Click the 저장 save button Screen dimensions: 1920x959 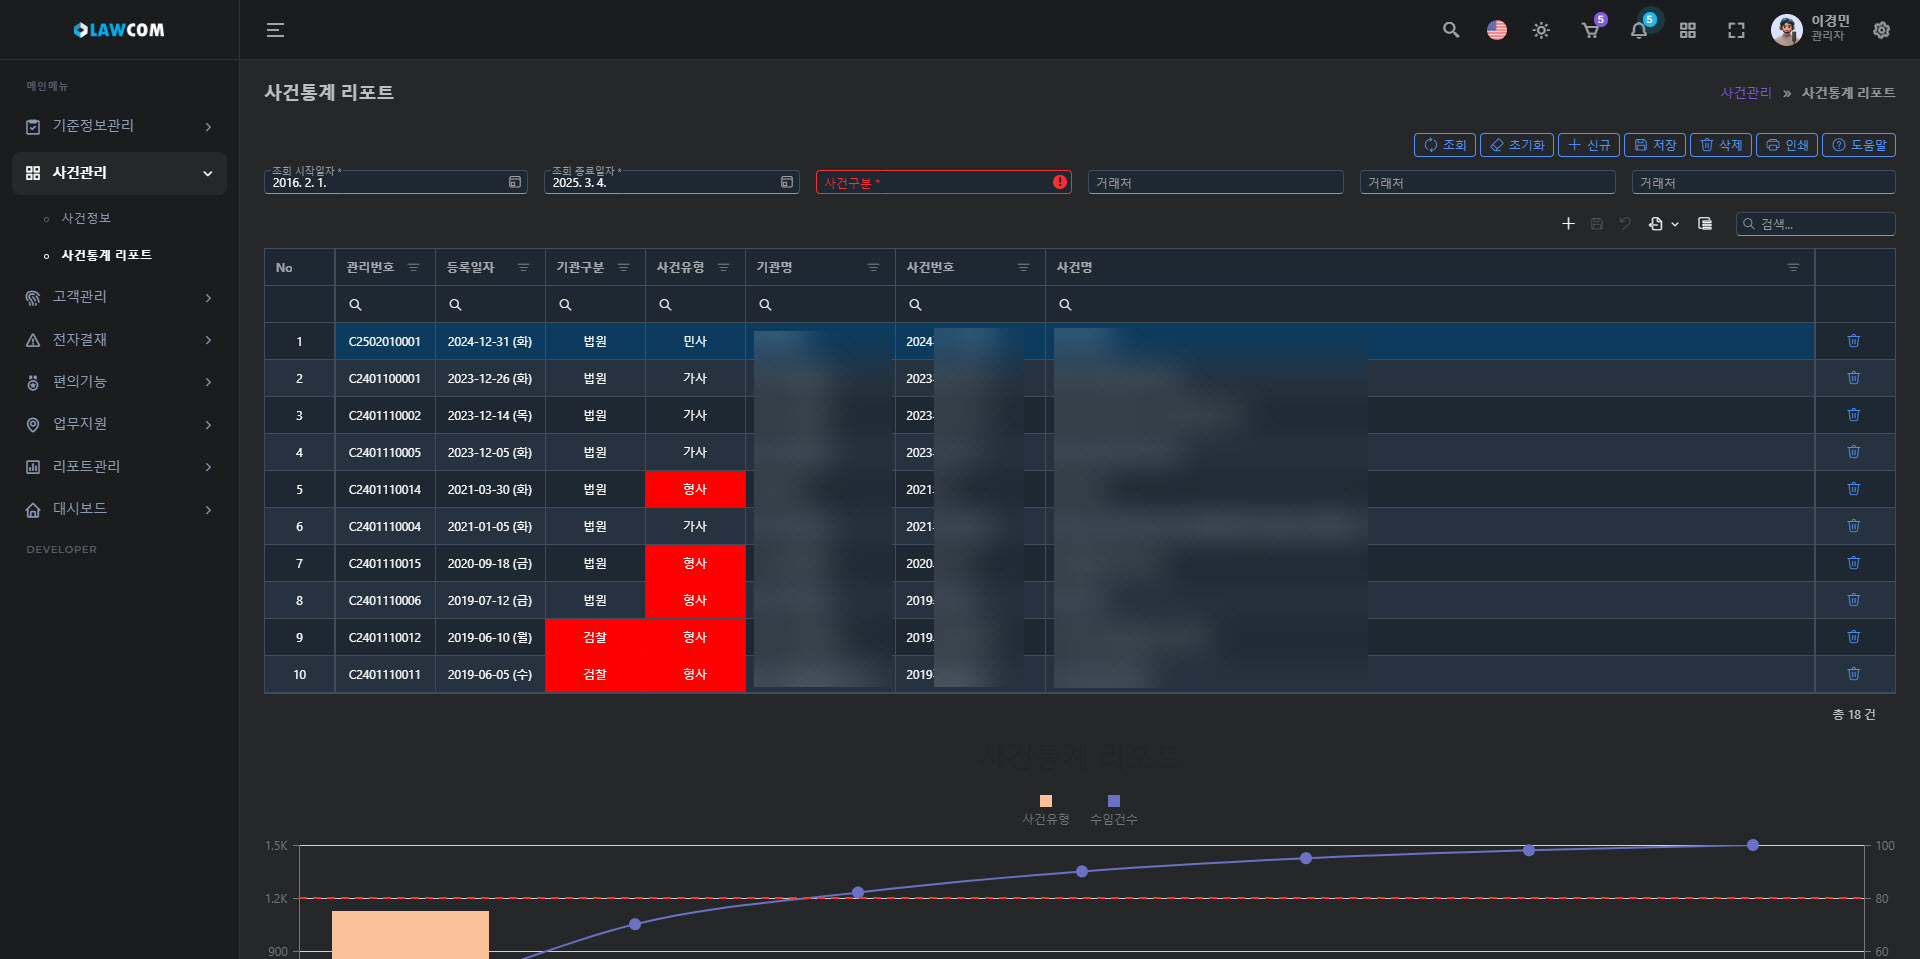click(1655, 145)
